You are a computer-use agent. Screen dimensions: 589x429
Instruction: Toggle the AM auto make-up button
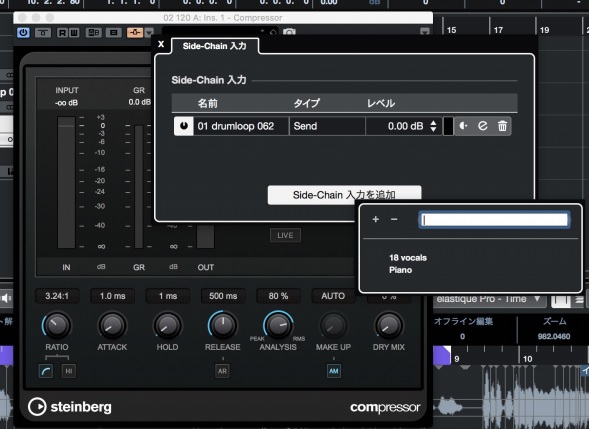click(x=334, y=371)
